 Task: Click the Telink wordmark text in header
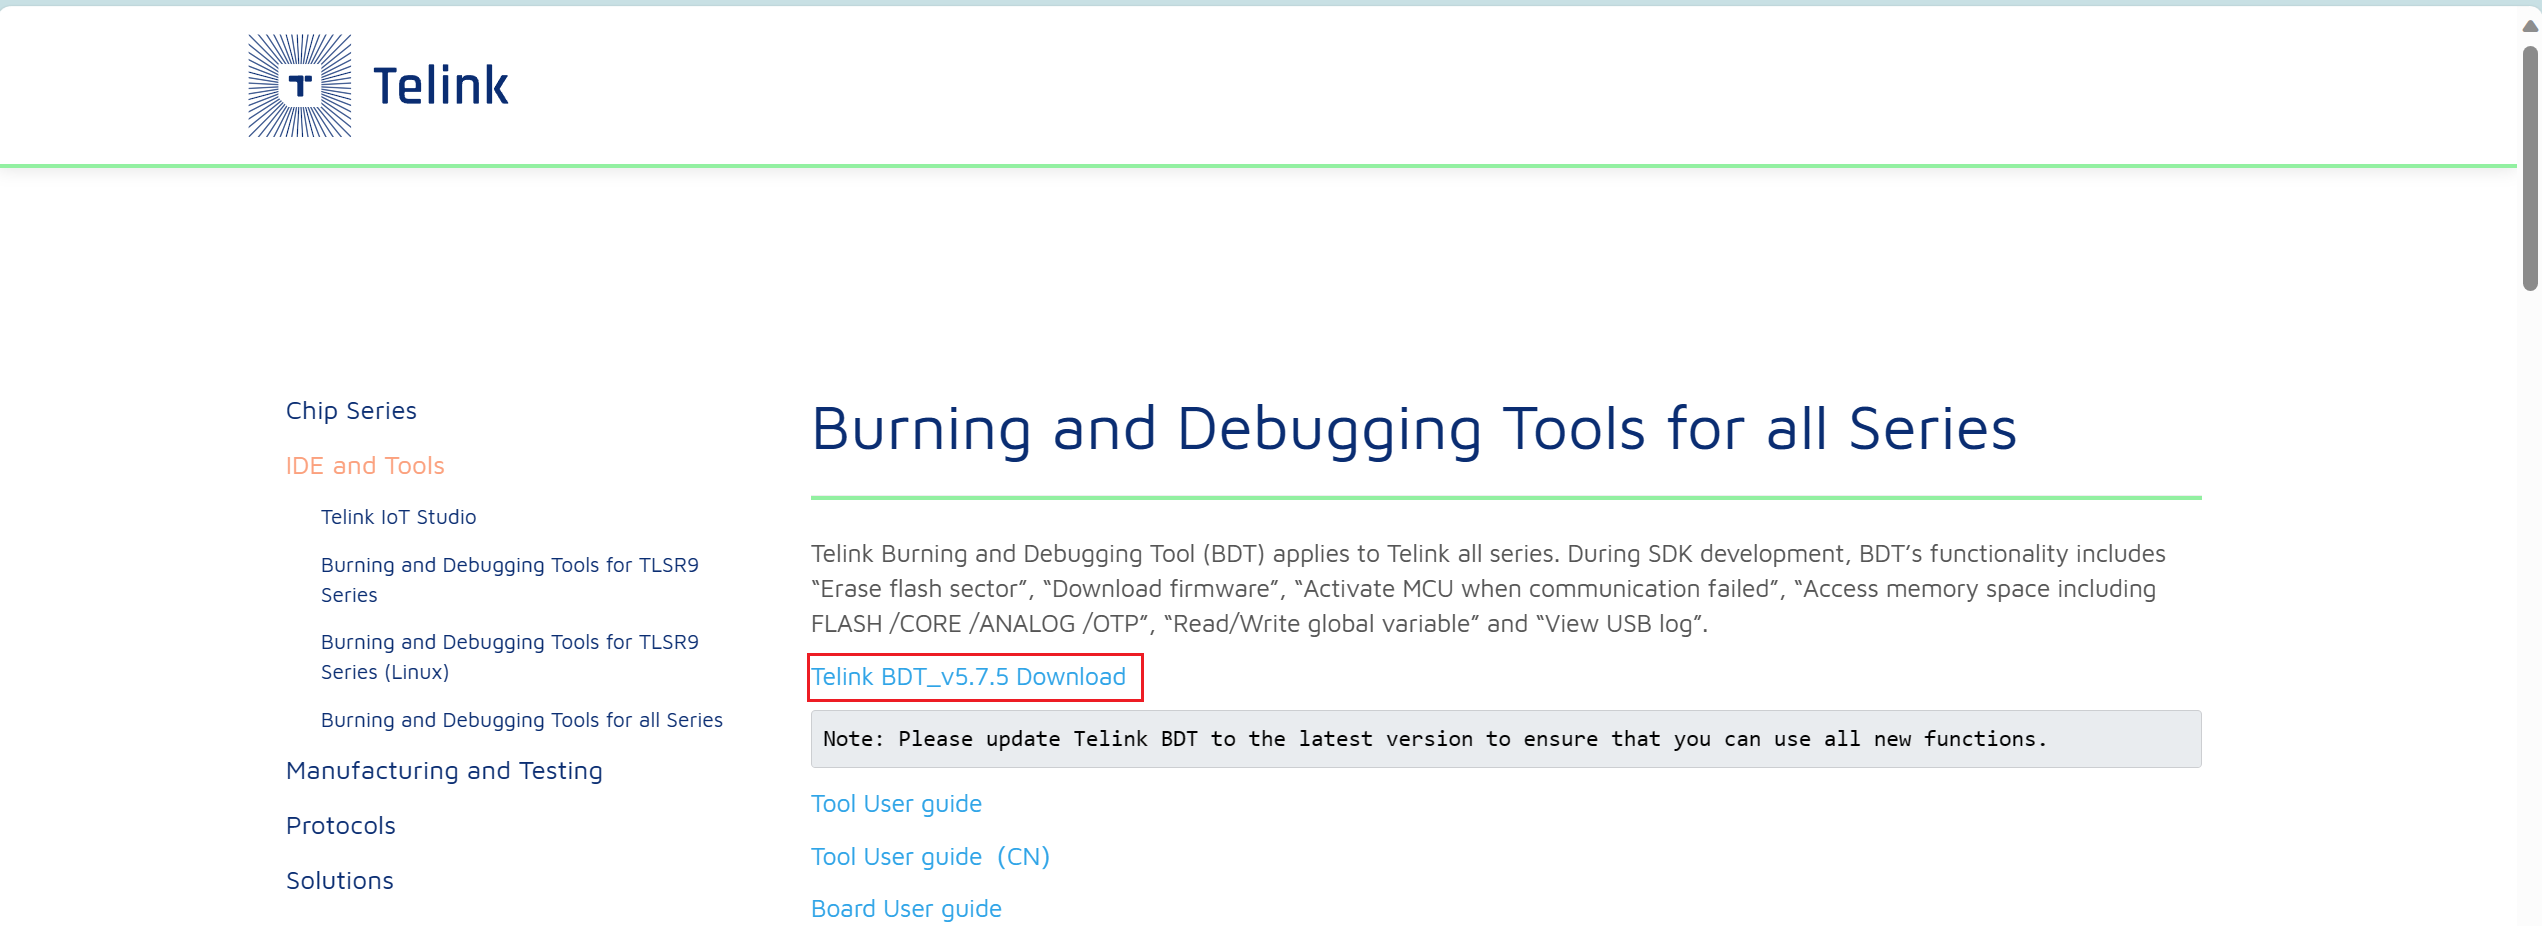point(440,86)
